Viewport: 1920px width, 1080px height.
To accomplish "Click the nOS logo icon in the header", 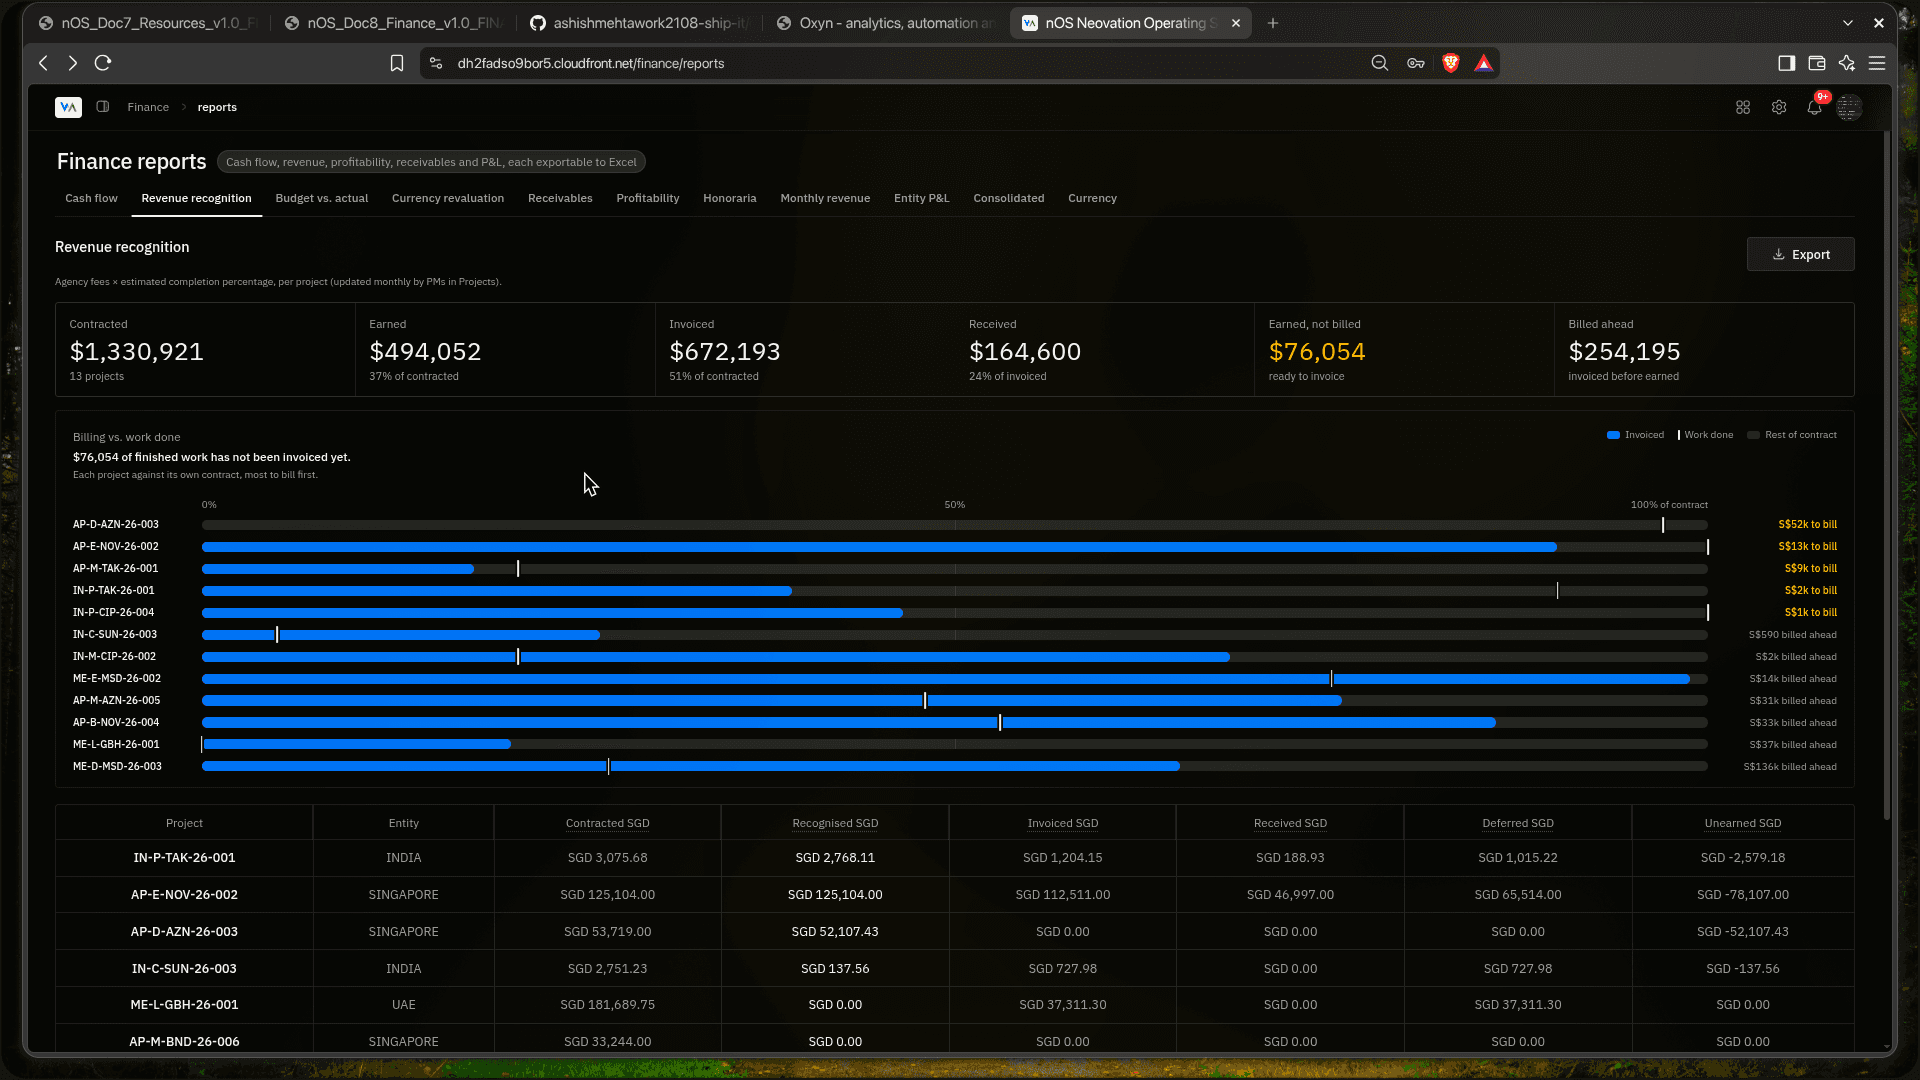I will coord(68,107).
